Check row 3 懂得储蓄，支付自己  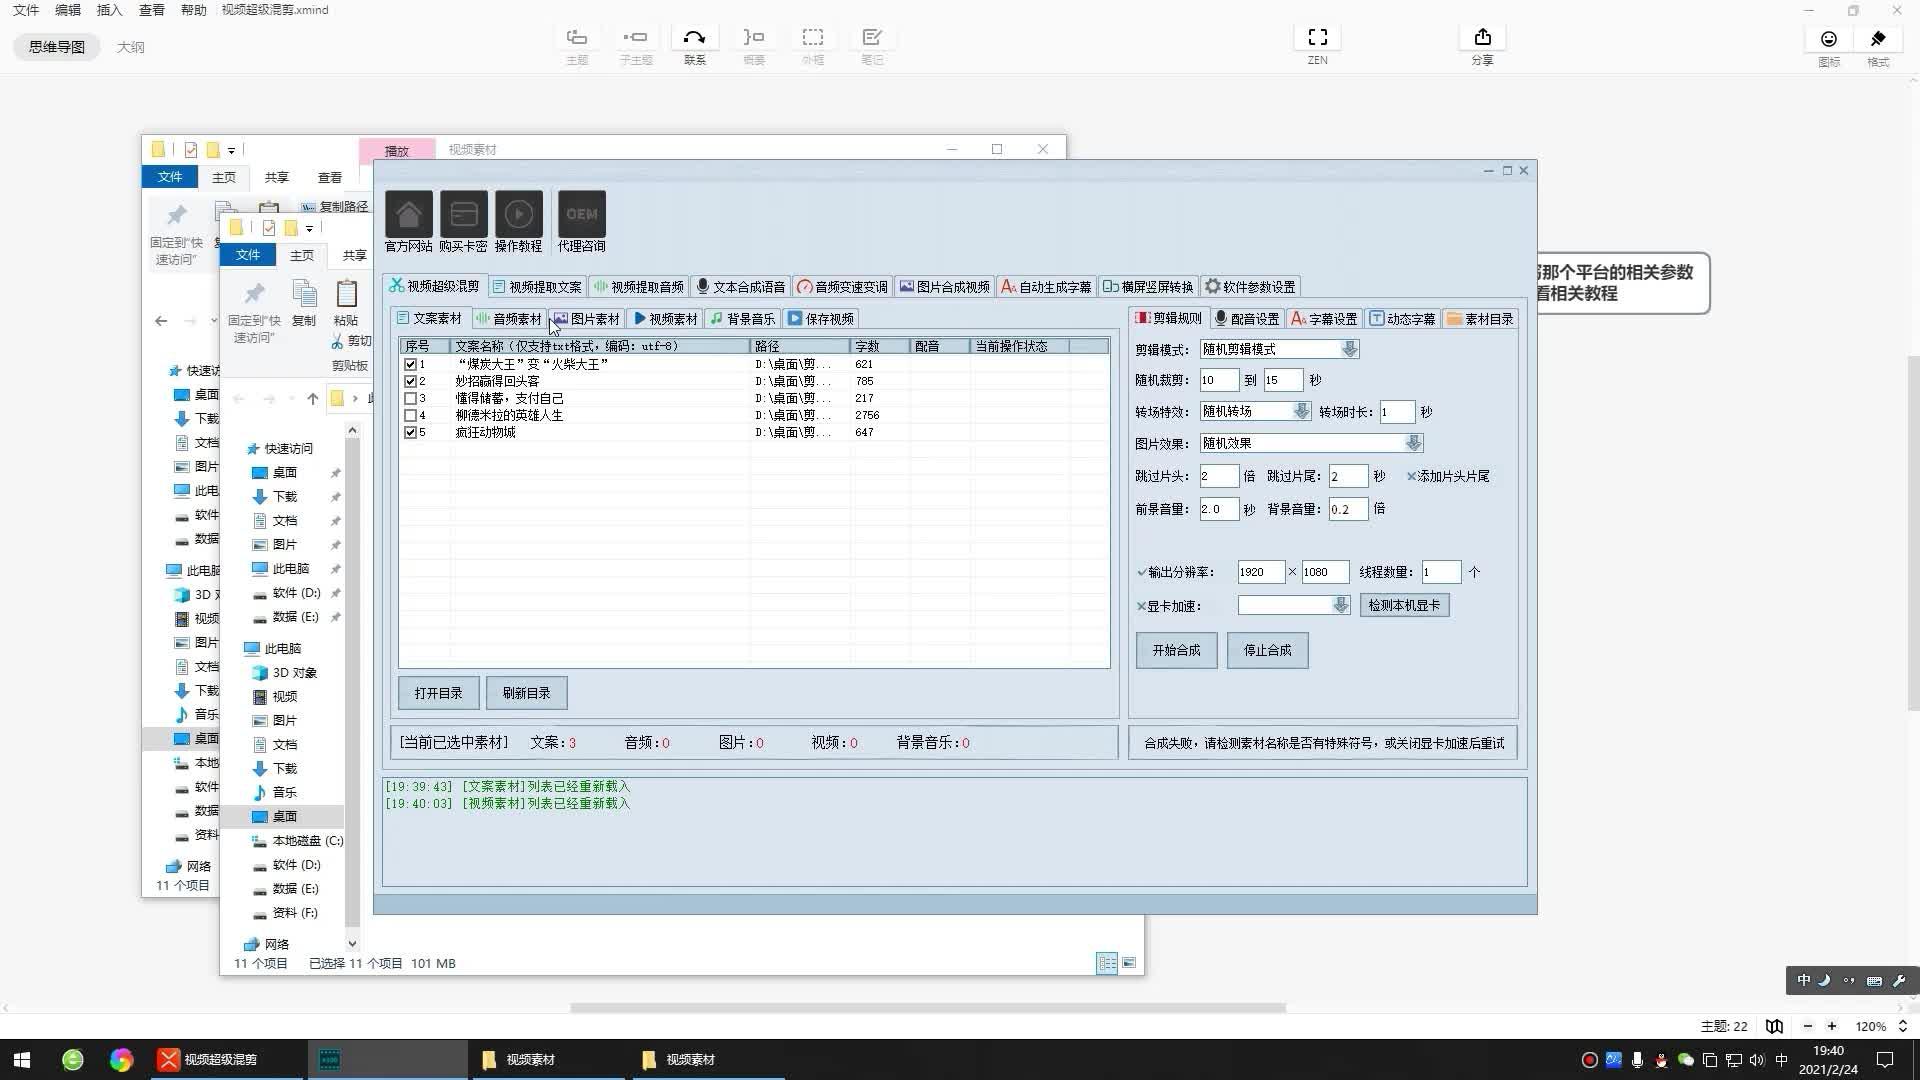click(x=410, y=398)
